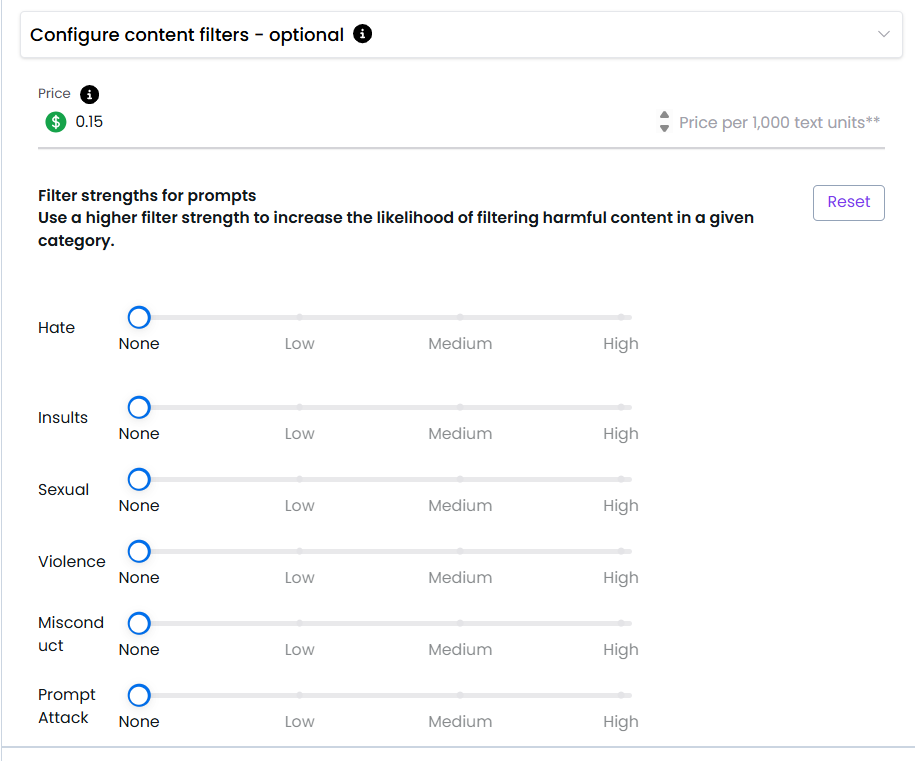Viewport: 915px width, 761px height.
Task: Click the Prompt Attack slider handle
Action: [139, 696]
